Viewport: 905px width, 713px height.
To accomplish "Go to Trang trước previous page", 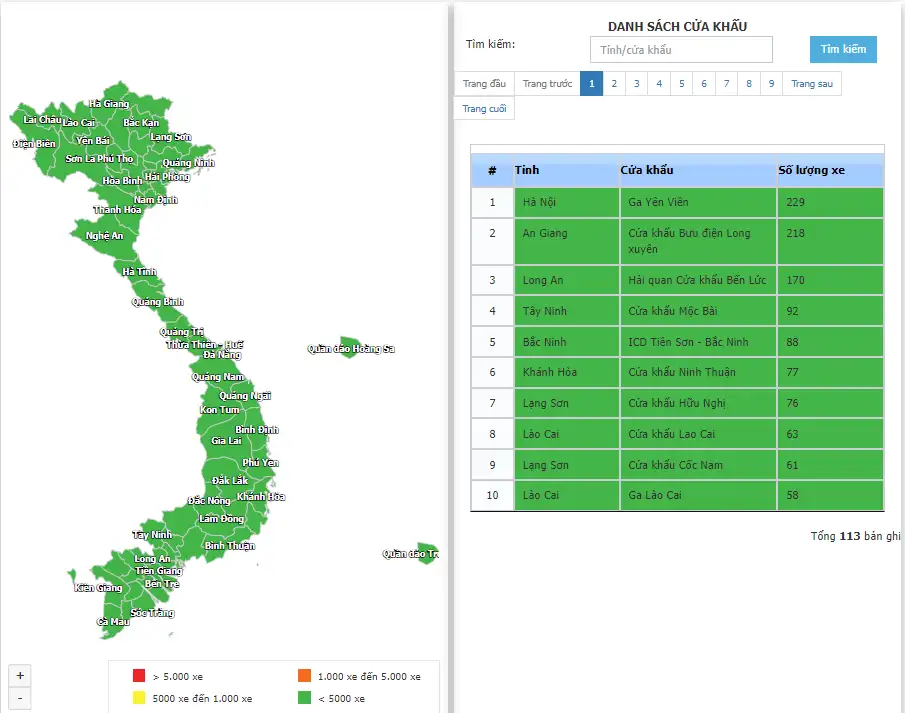I will [x=547, y=84].
